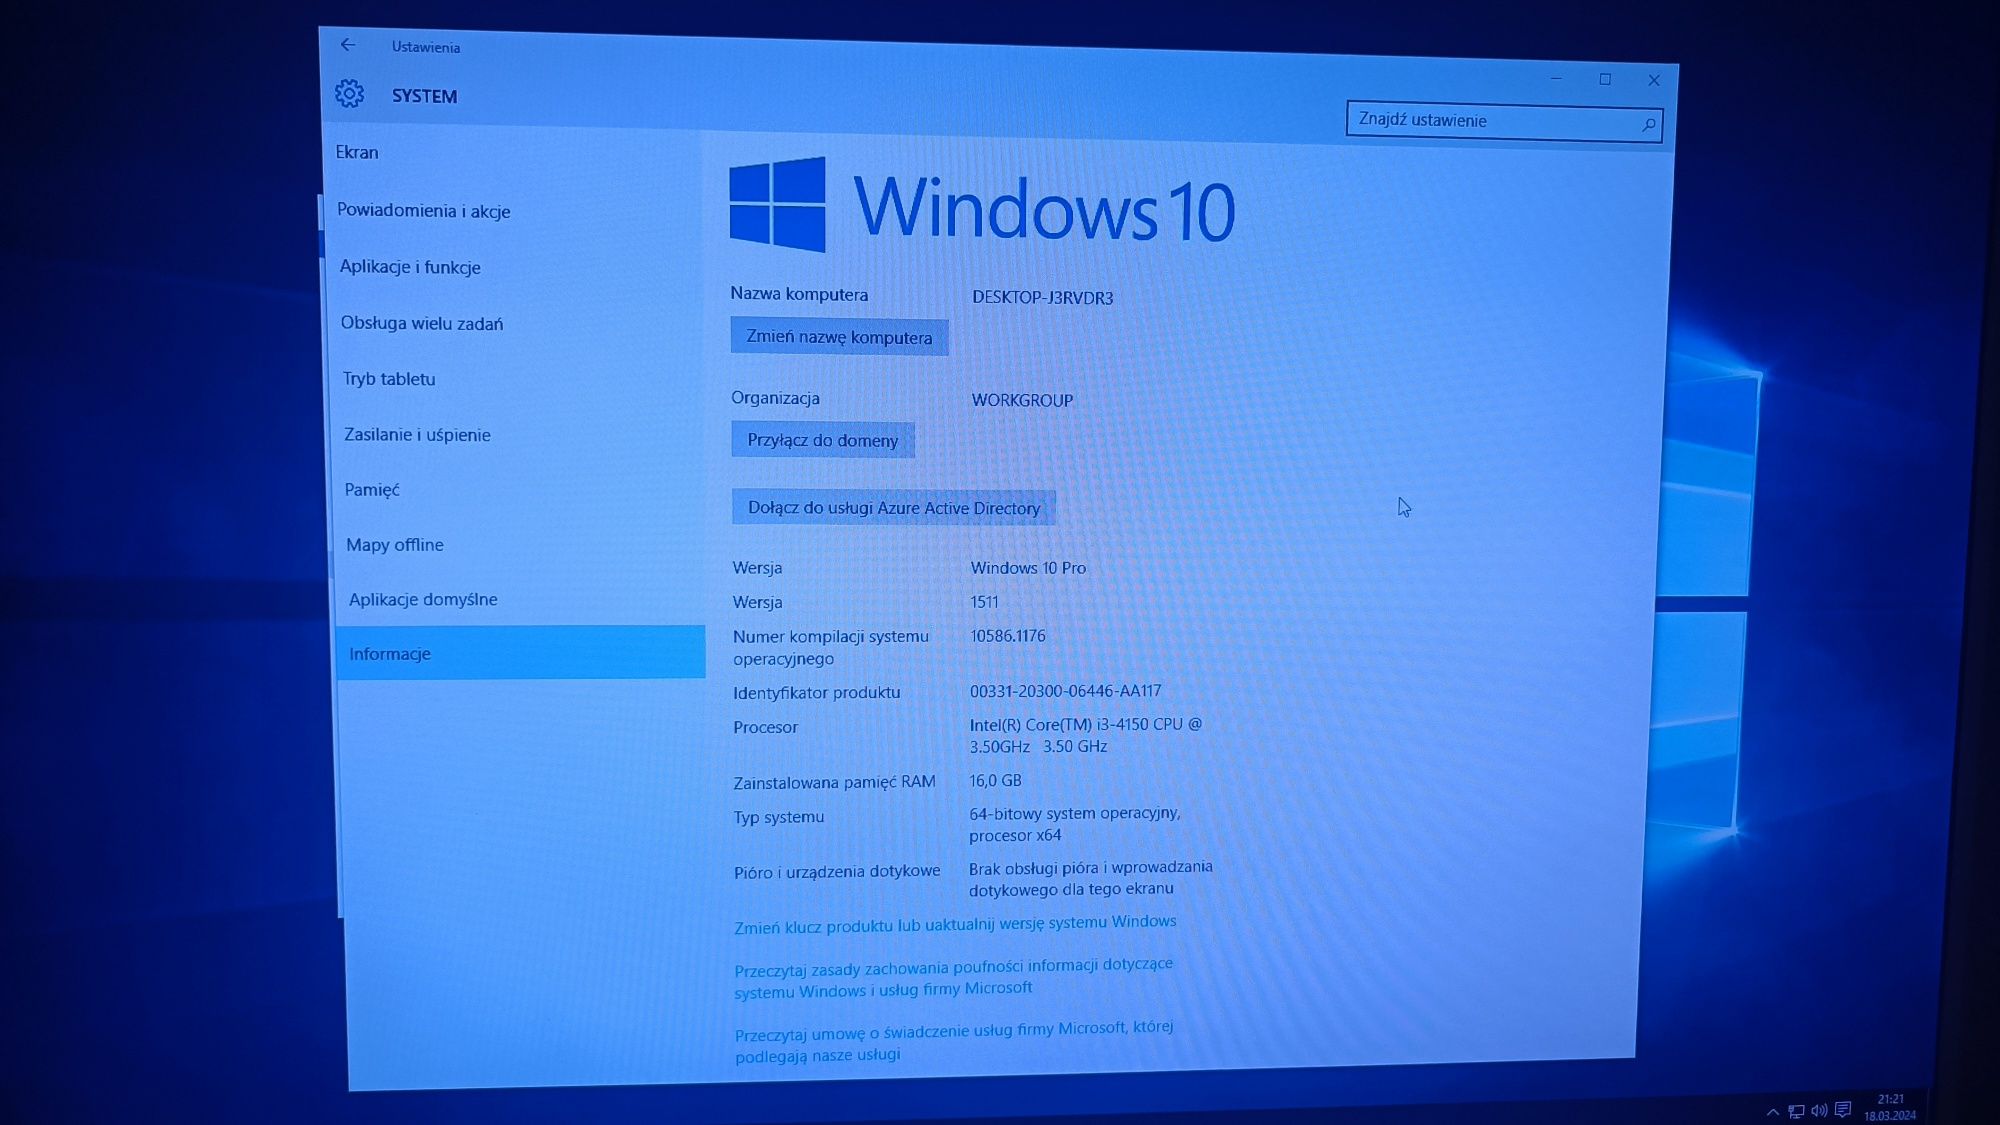Click Zmień nazwę komputera button

pos(839,337)
